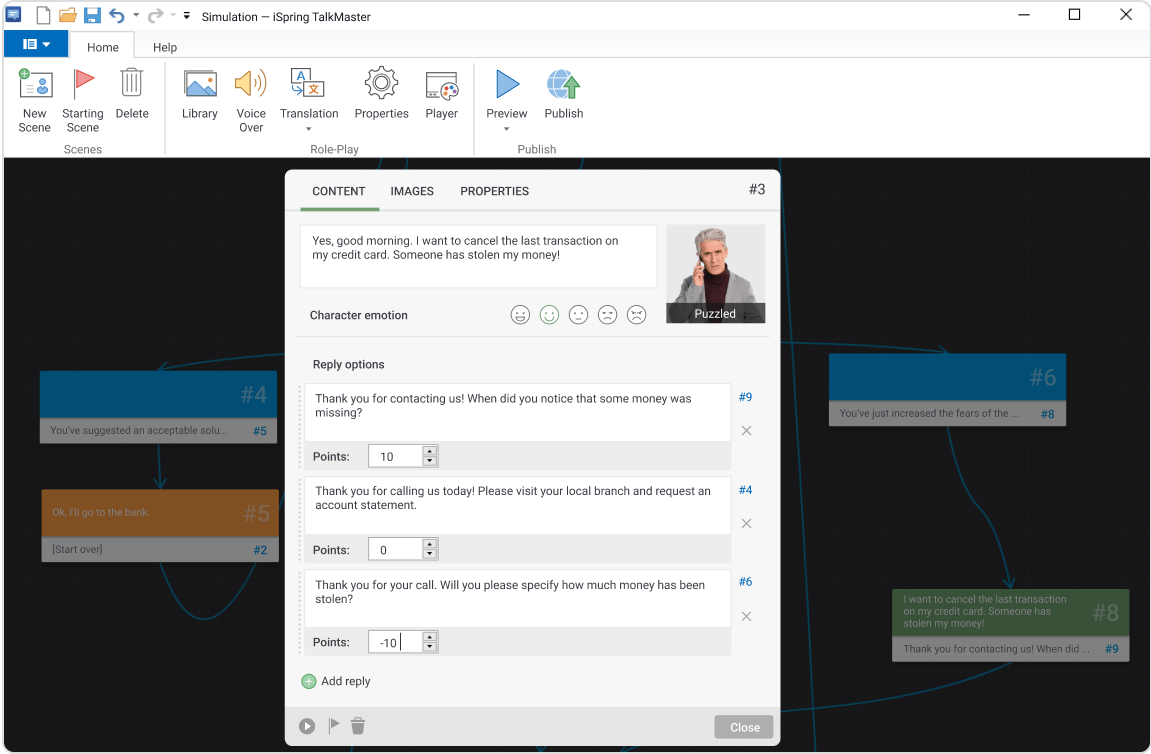Create a New Scene

34,97
